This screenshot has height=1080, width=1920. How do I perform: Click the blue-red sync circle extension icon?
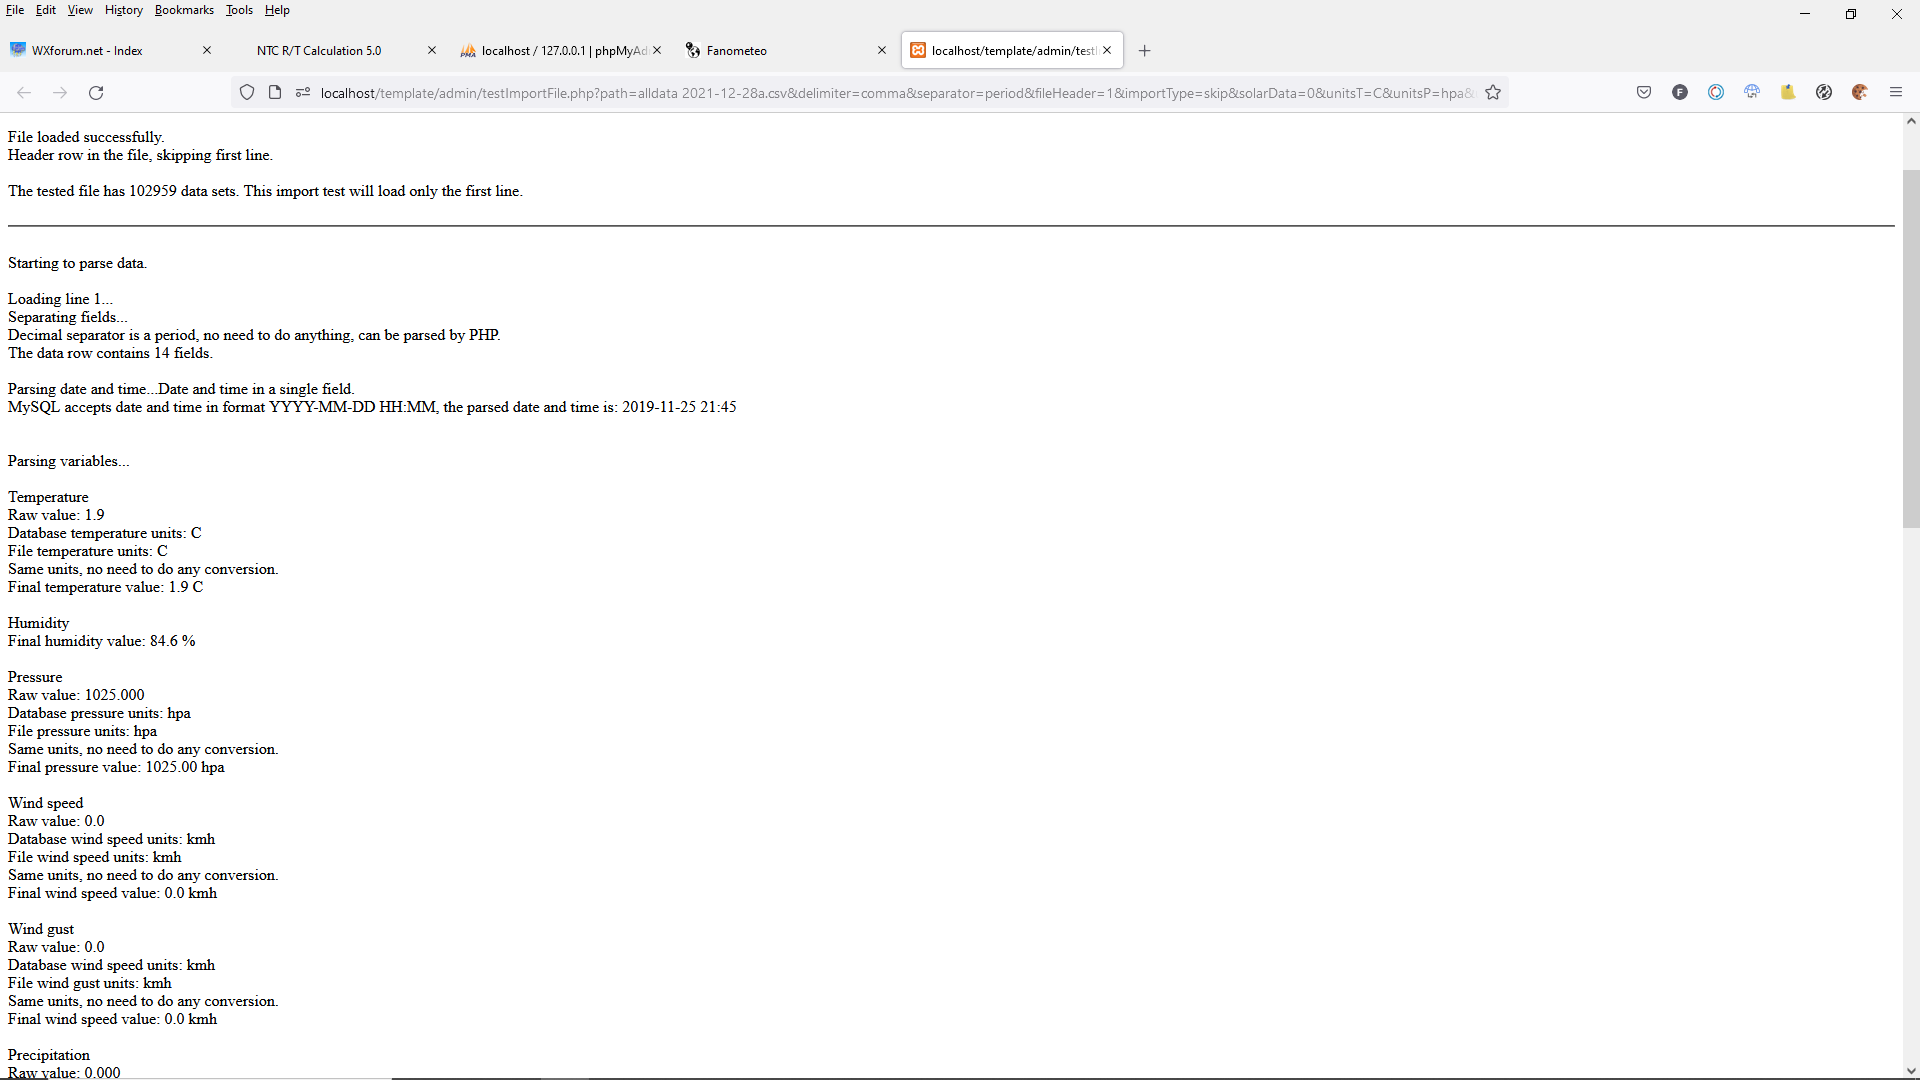pyautogui.click(x=1716, y=92)
